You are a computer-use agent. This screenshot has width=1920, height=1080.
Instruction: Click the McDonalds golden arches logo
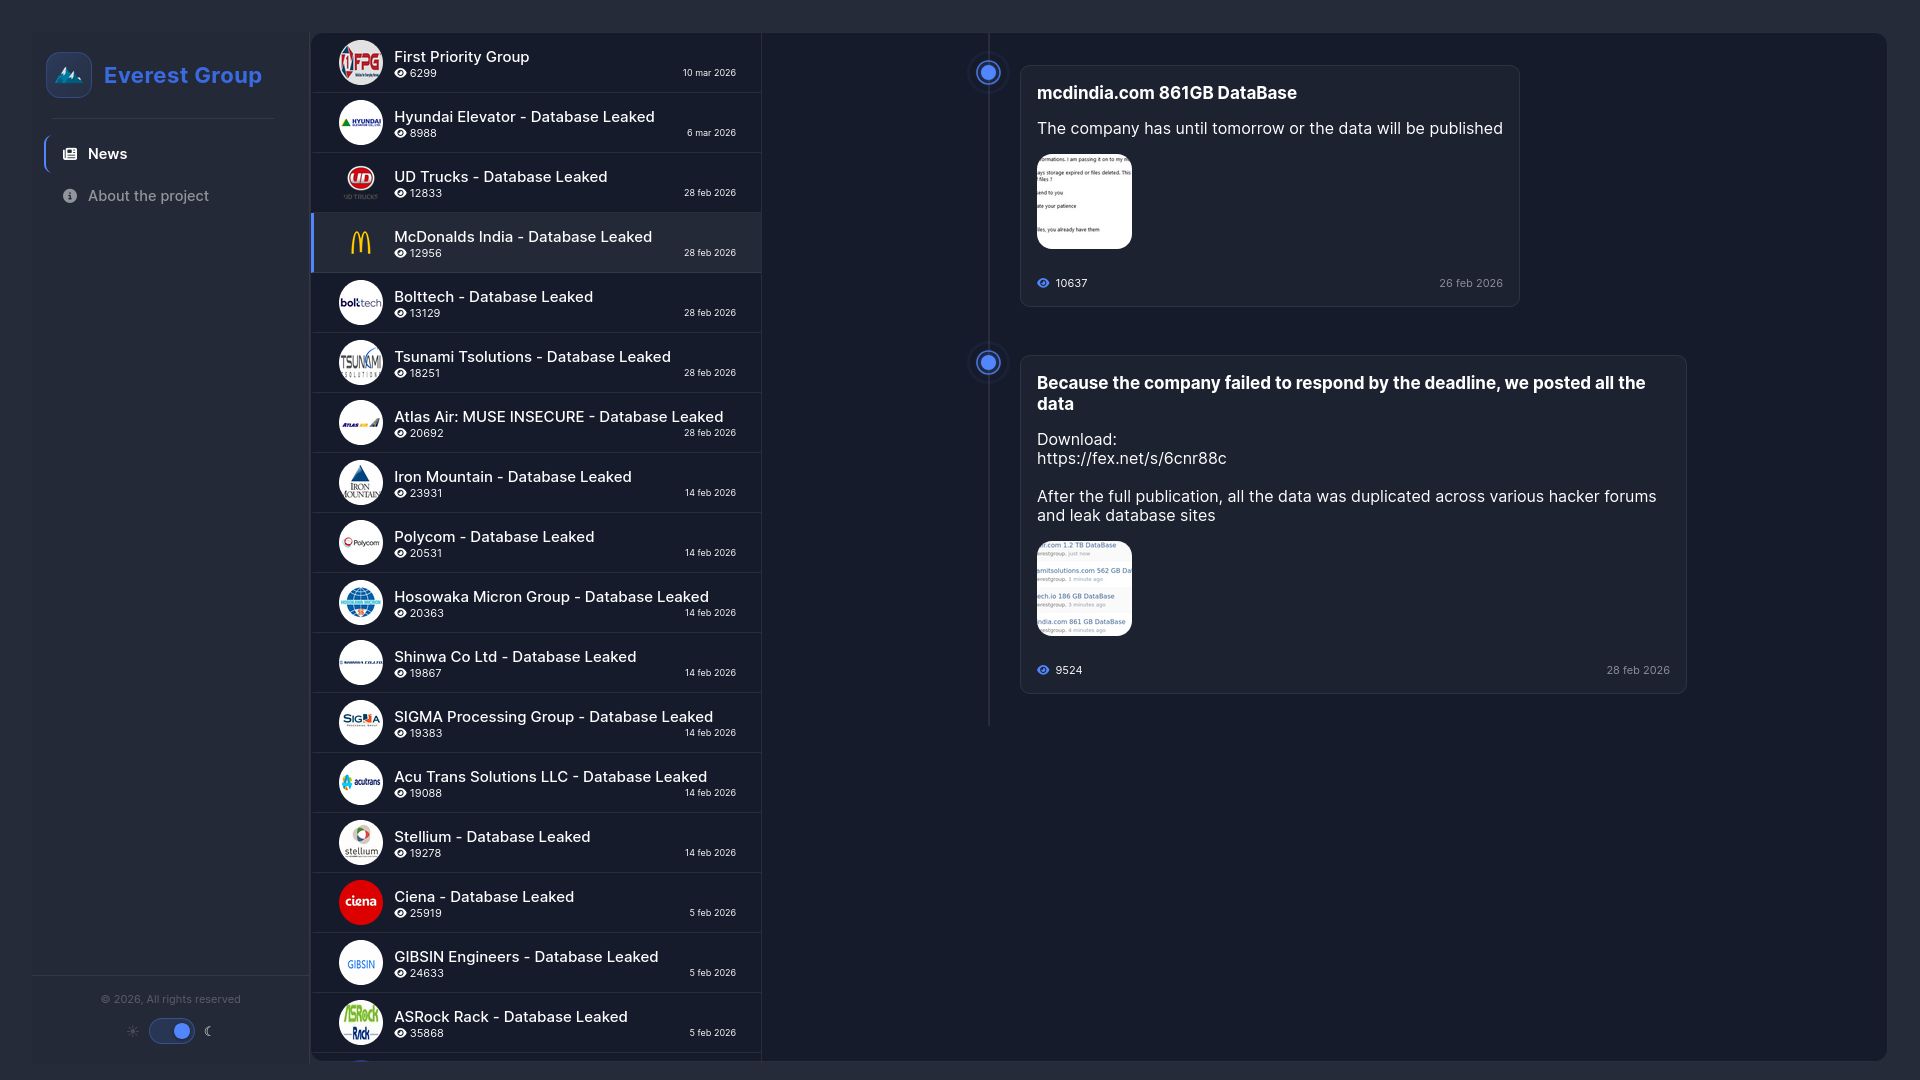click(x=361, y=243)
